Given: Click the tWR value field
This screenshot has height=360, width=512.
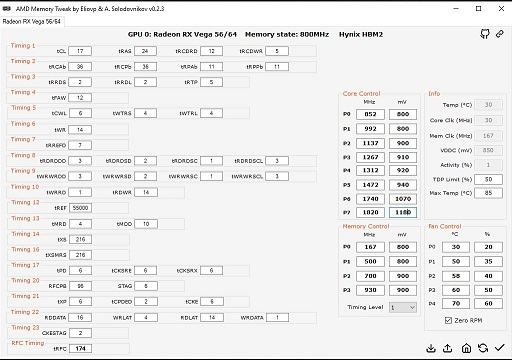Looking at the screenshot, I should pyautogui.click(x=80, y=130).
